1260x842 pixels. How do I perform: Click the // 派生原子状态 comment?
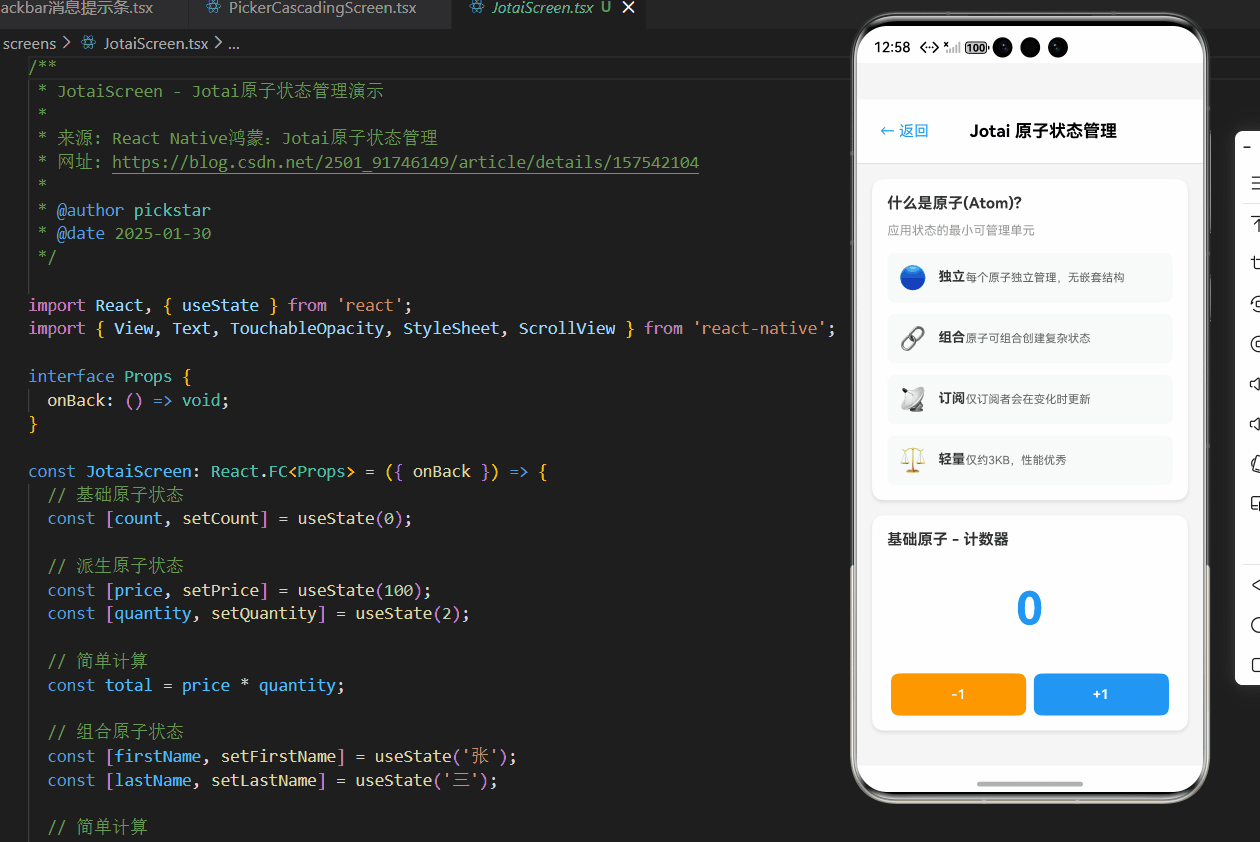click(x=115, y=566)
